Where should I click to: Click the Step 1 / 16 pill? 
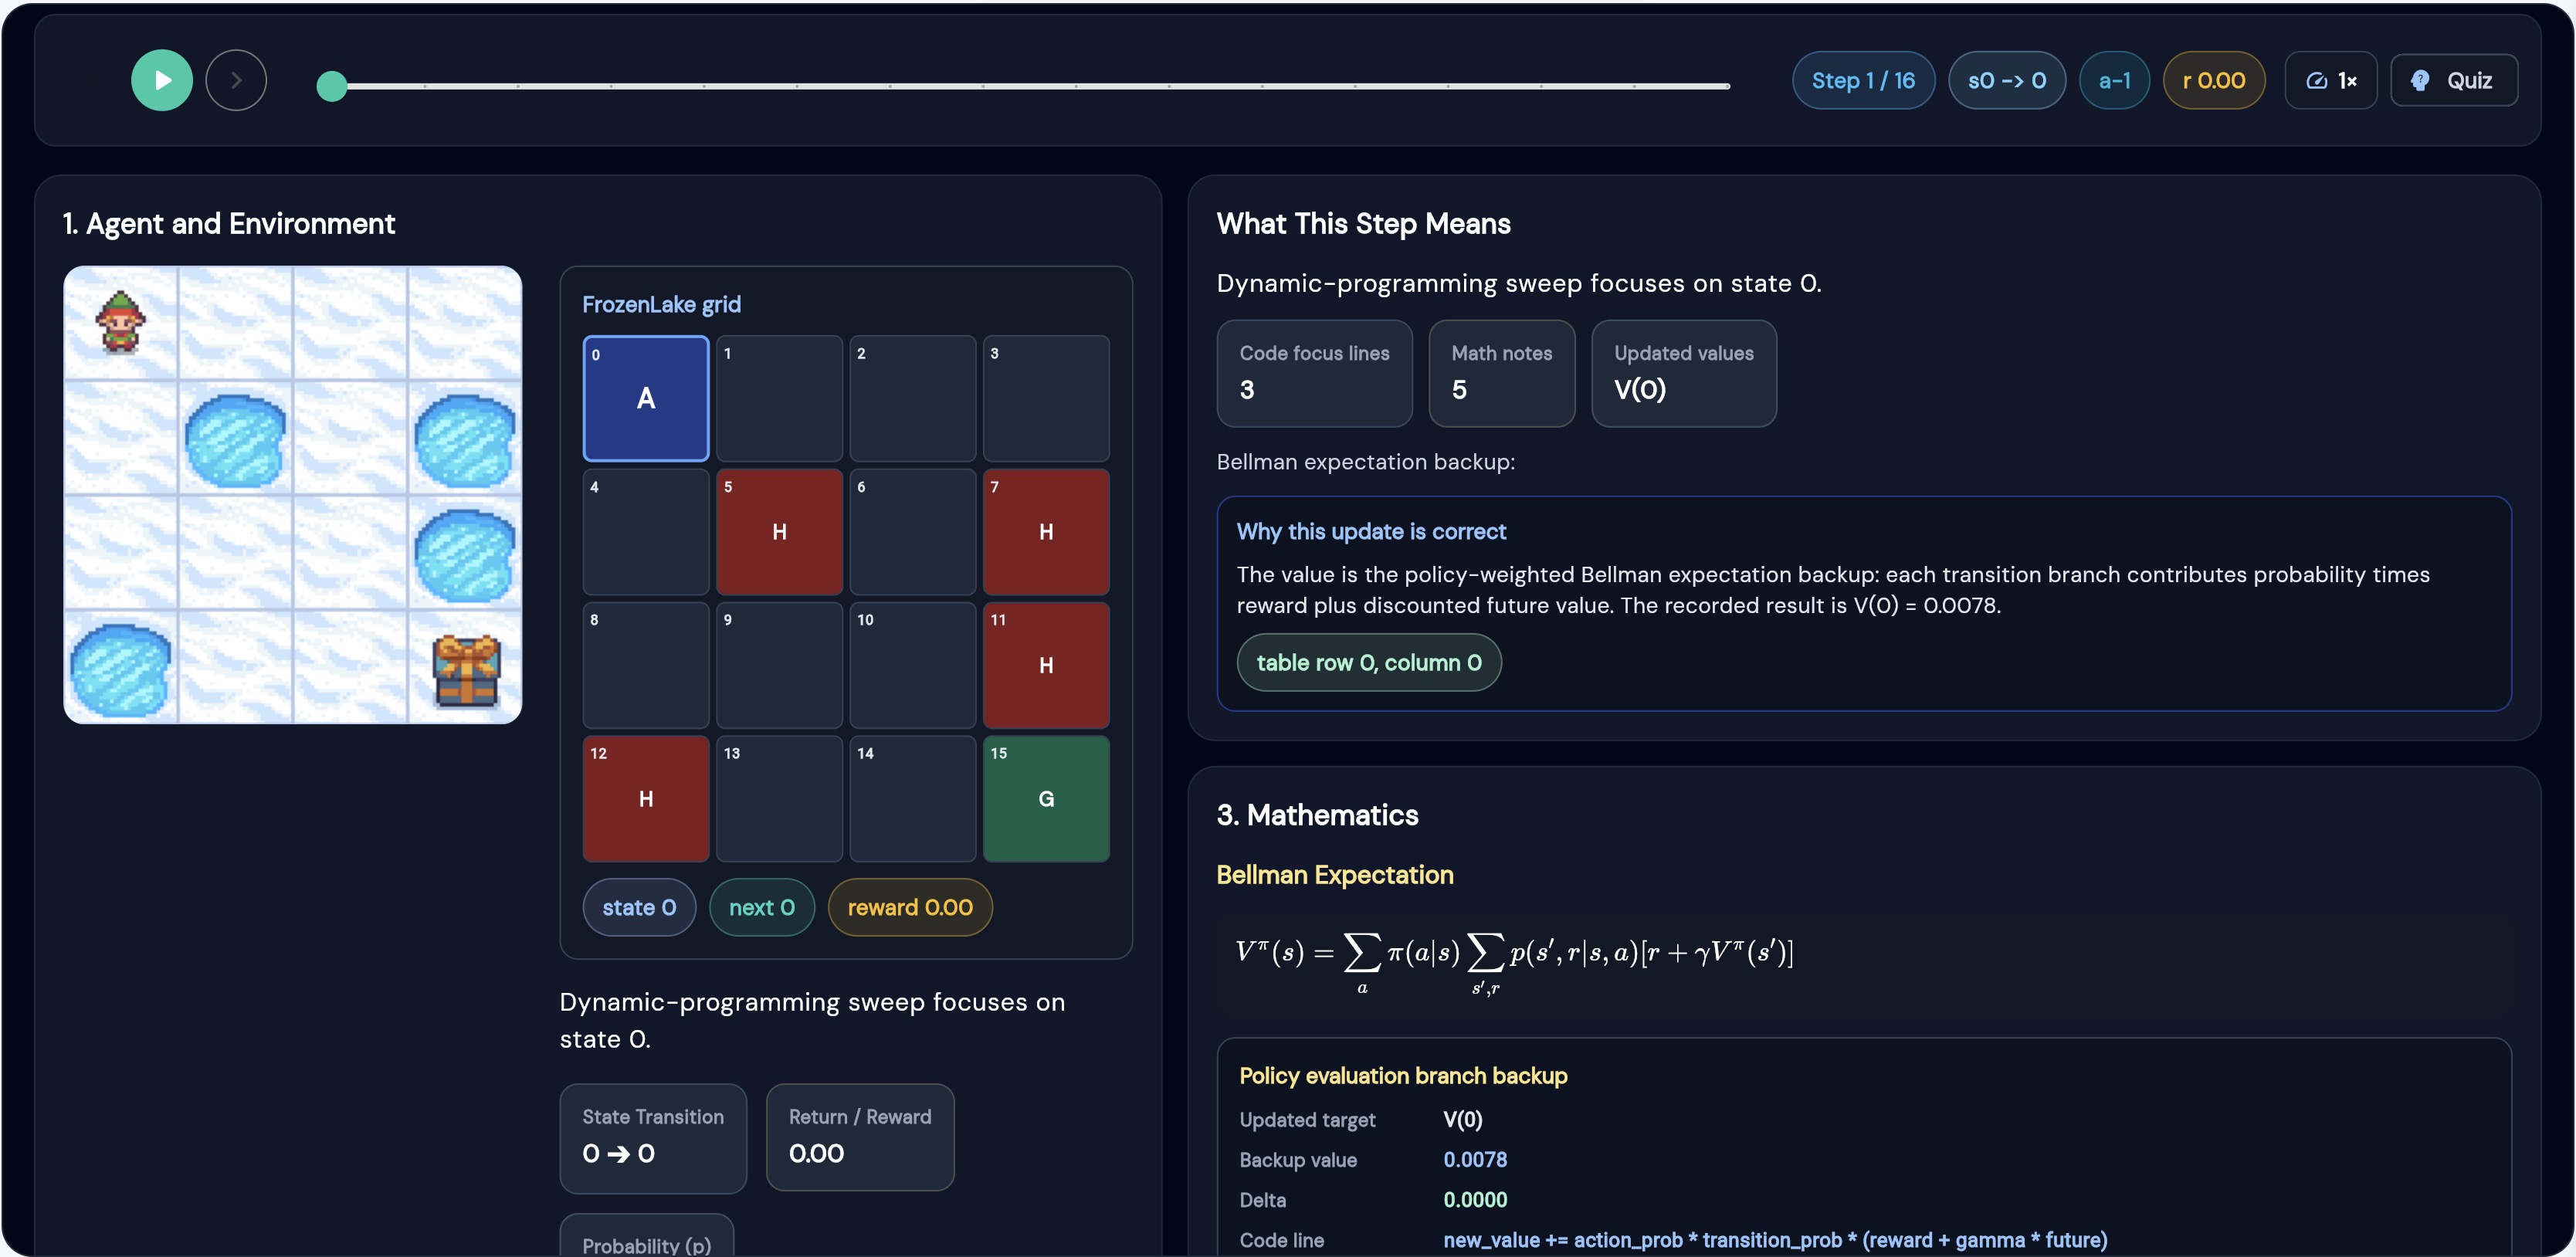1863,81
